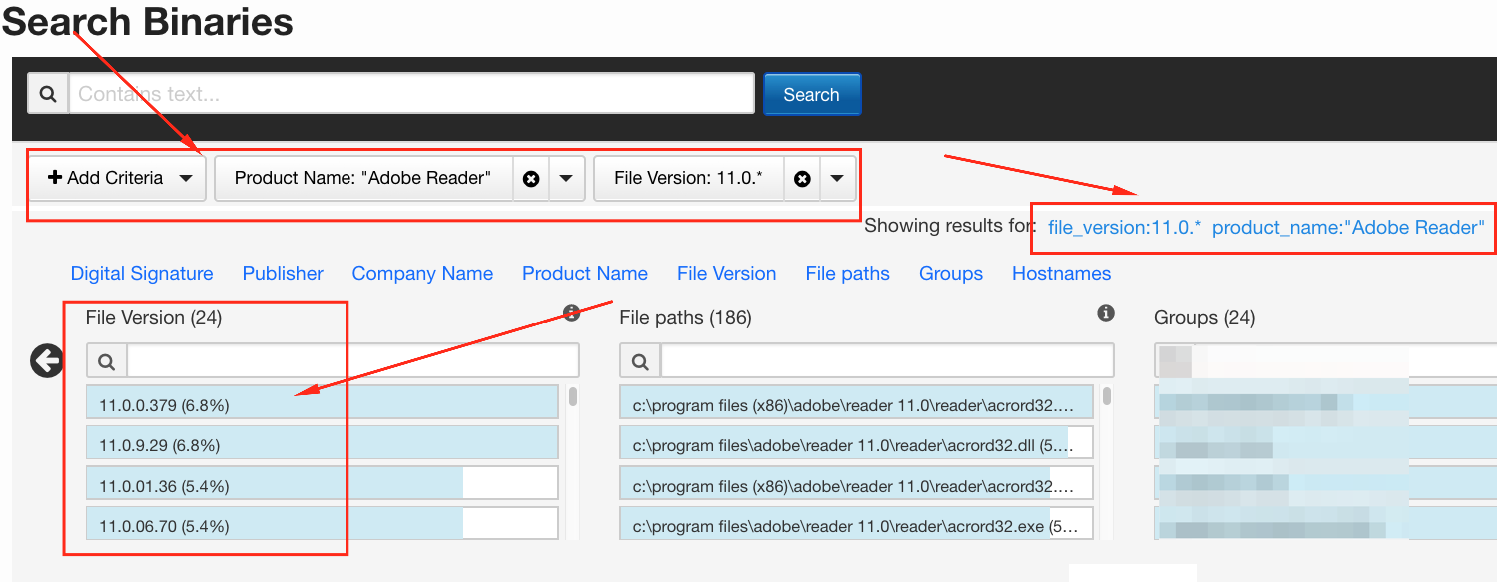The width and height of the screenshot is (1497, 582).
Task: Remove the File Version 11.0.* criteria
Action: pos(801,178)
